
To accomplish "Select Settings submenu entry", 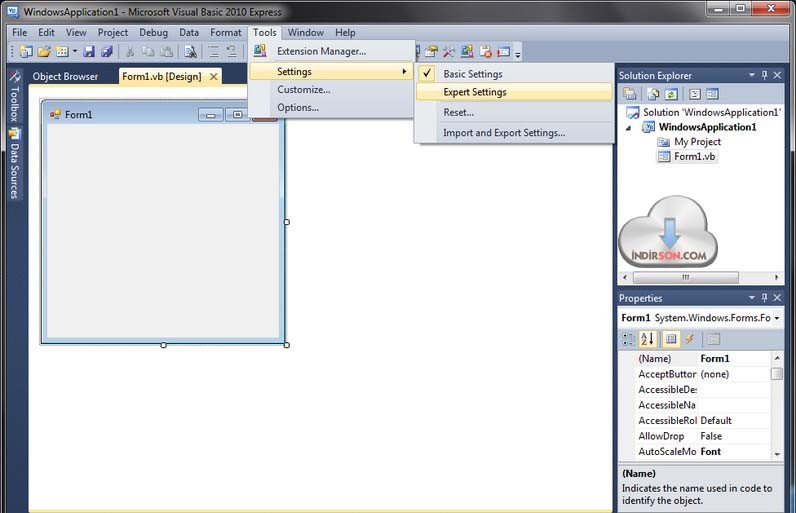I will (331, 72).
